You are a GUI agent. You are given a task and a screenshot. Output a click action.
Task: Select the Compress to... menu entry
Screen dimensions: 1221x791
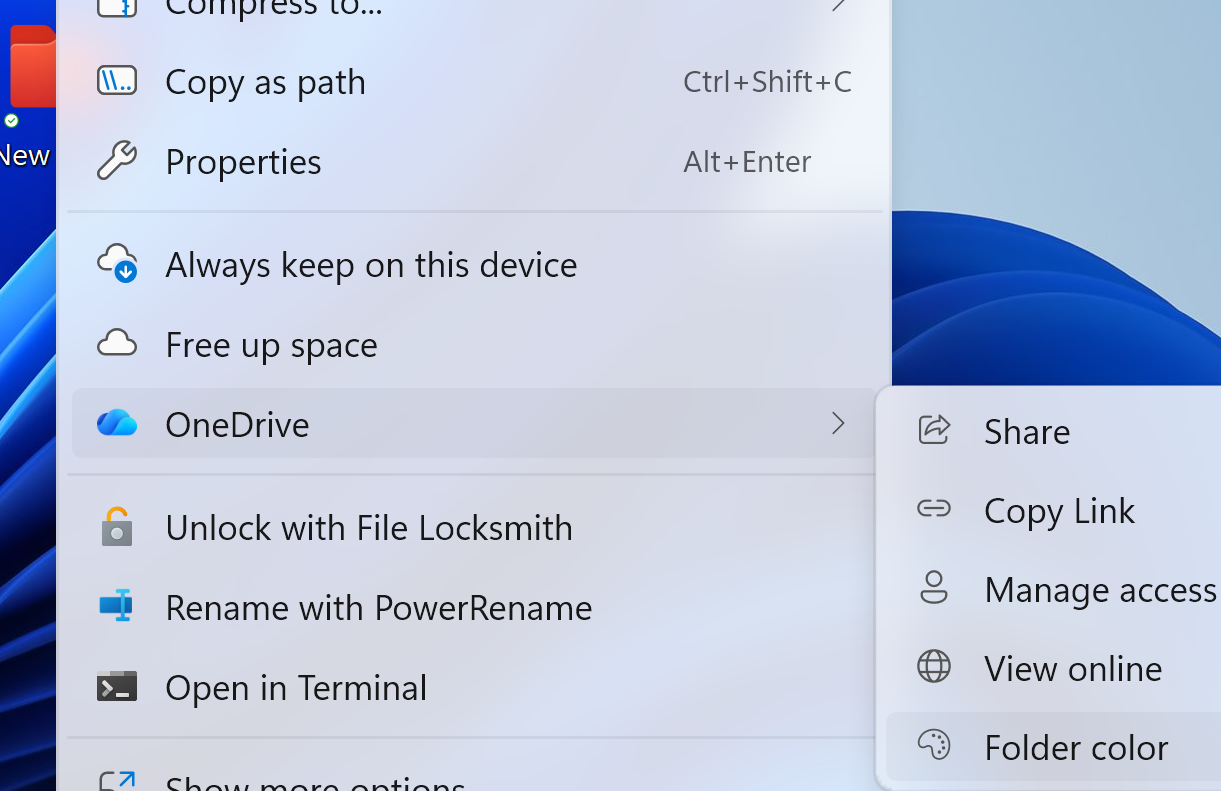pyautogui.click(x=475, y=10)
